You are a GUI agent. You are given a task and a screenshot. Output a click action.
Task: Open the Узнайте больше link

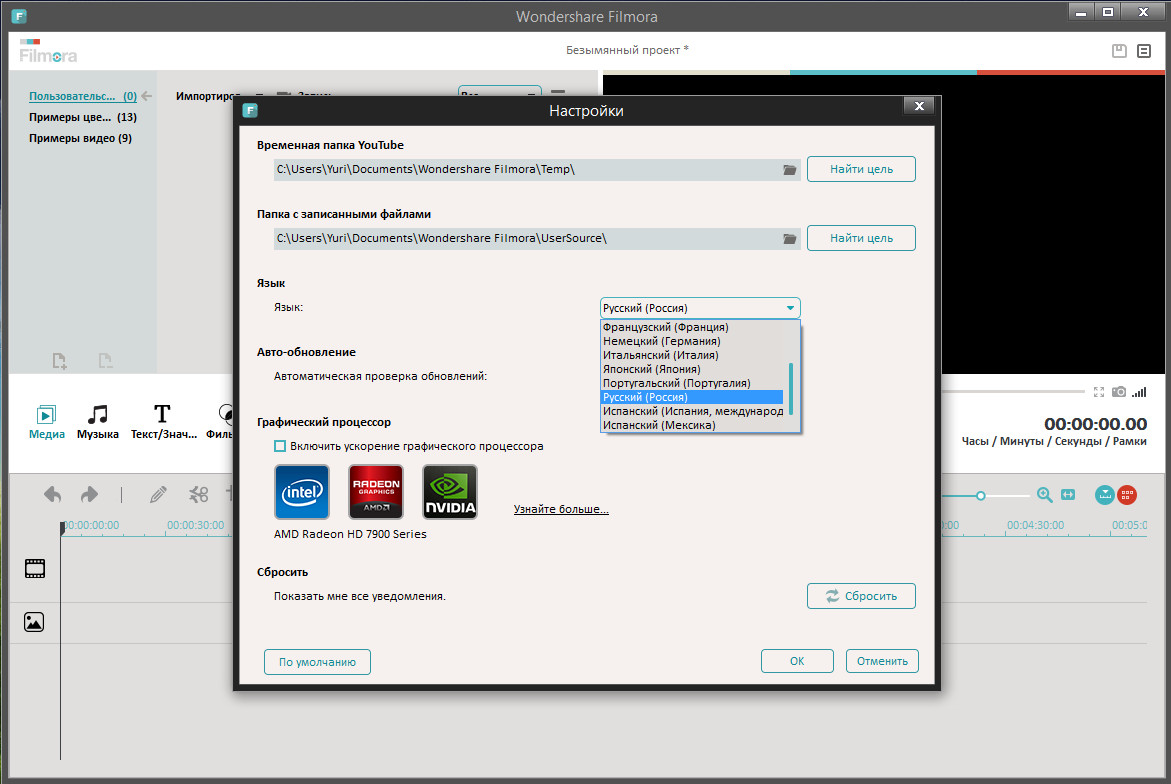click(561, 509)
